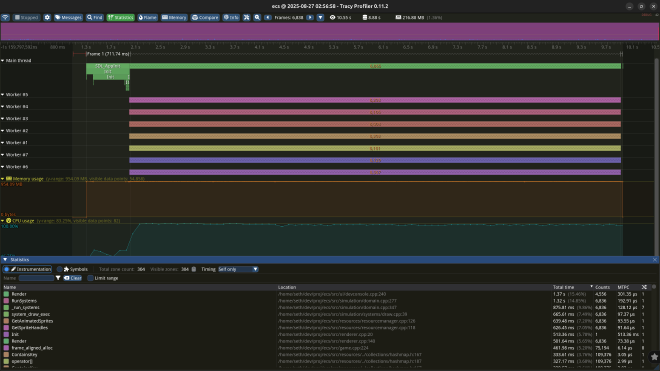Screen dimensions: 660x371
Task: Close the Statistics panel
Action: [x=655, y=260]
